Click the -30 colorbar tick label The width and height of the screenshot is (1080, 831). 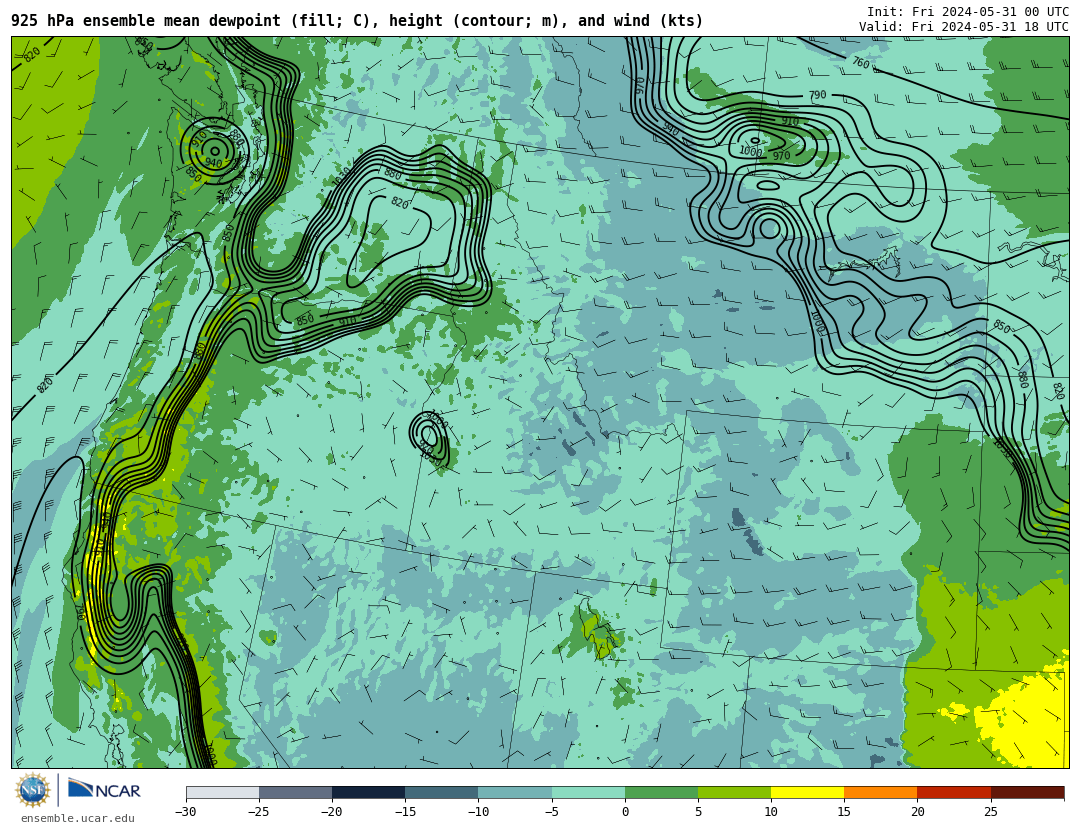coord(185,812)
